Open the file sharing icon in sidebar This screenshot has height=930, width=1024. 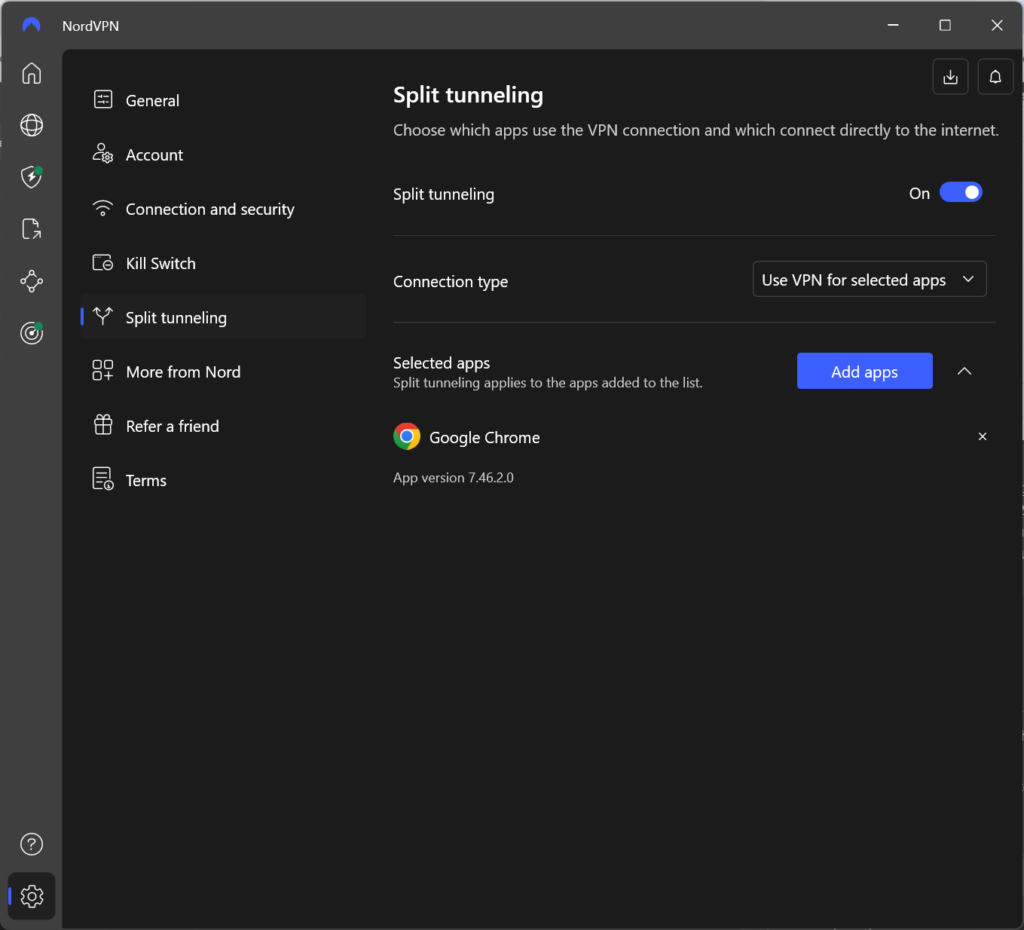31,229
